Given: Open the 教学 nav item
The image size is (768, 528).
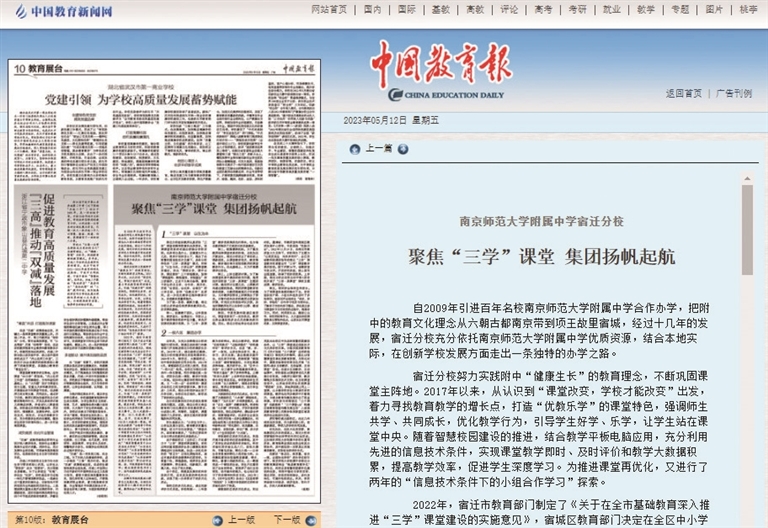Looking at the screenshot, I should coord(647,10).
